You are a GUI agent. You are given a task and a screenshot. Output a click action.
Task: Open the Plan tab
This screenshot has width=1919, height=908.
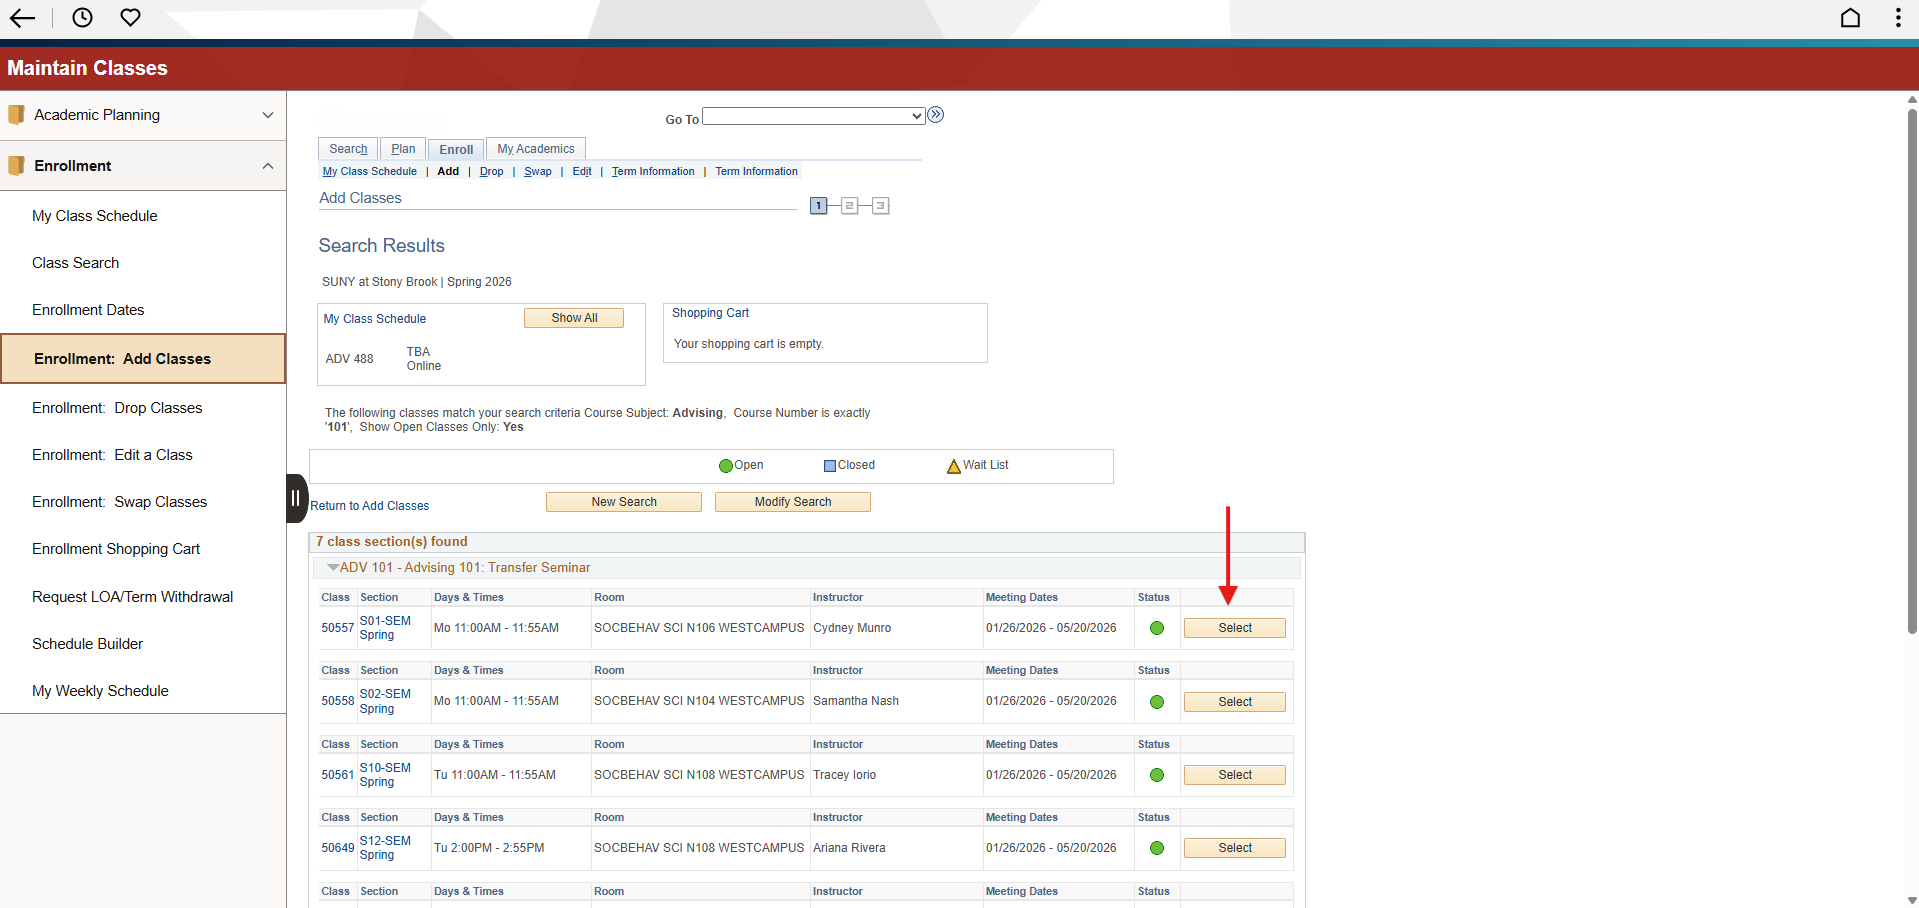pyautogui.click(x=403, y=149)
